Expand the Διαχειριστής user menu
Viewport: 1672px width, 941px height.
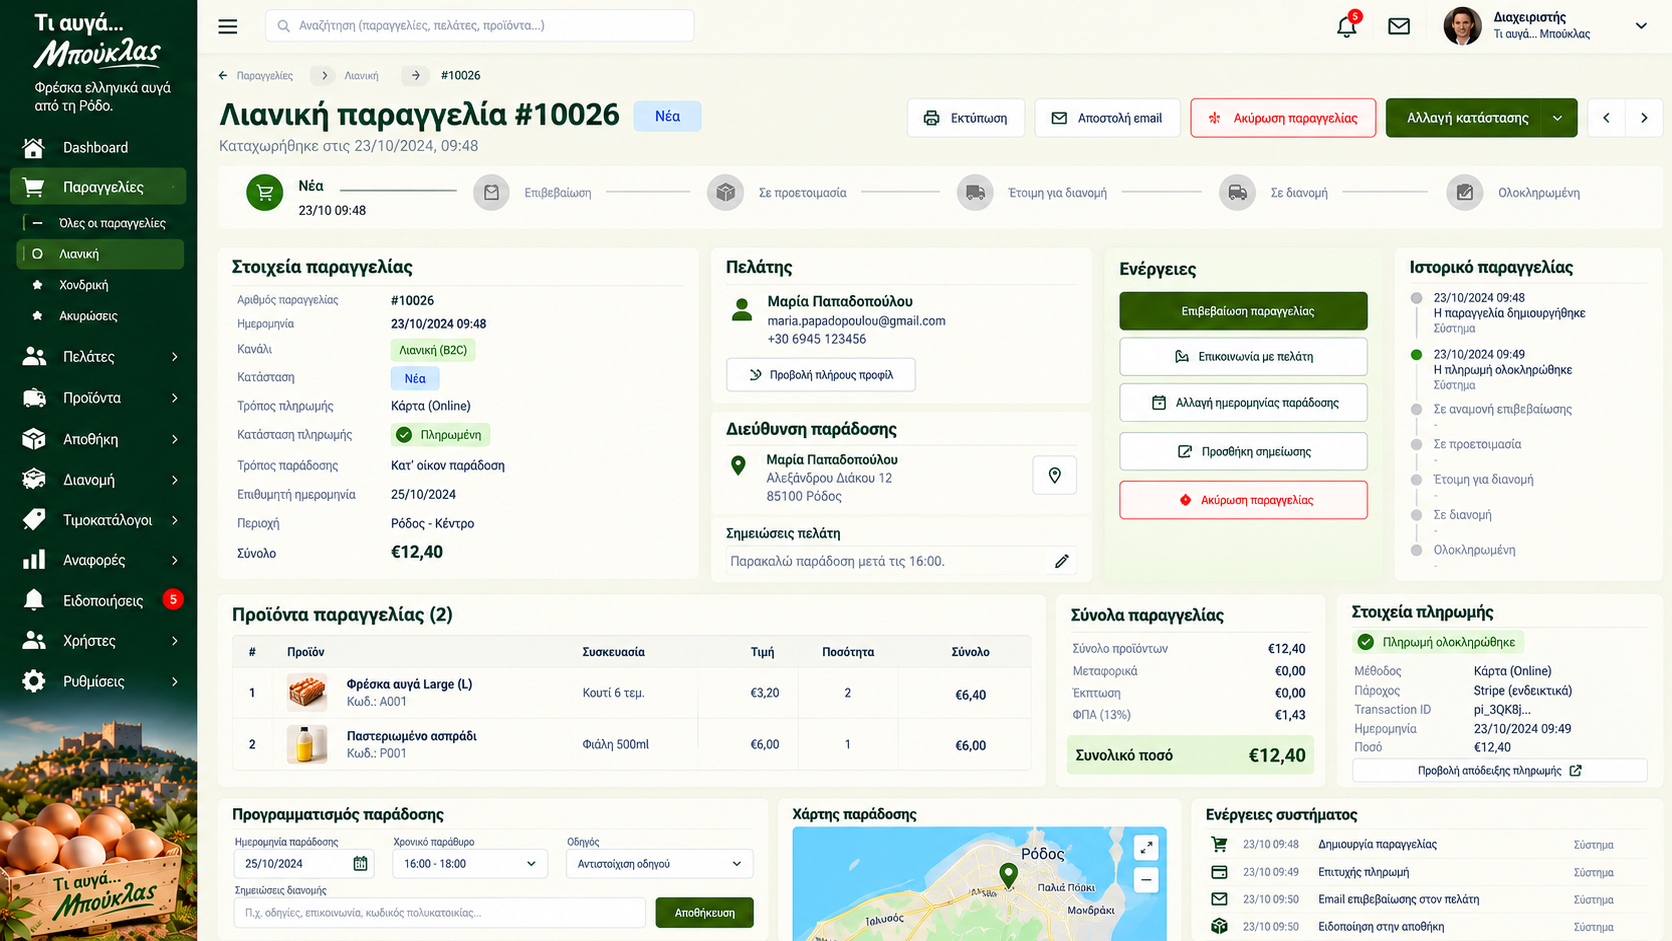tap(1641, 26)
